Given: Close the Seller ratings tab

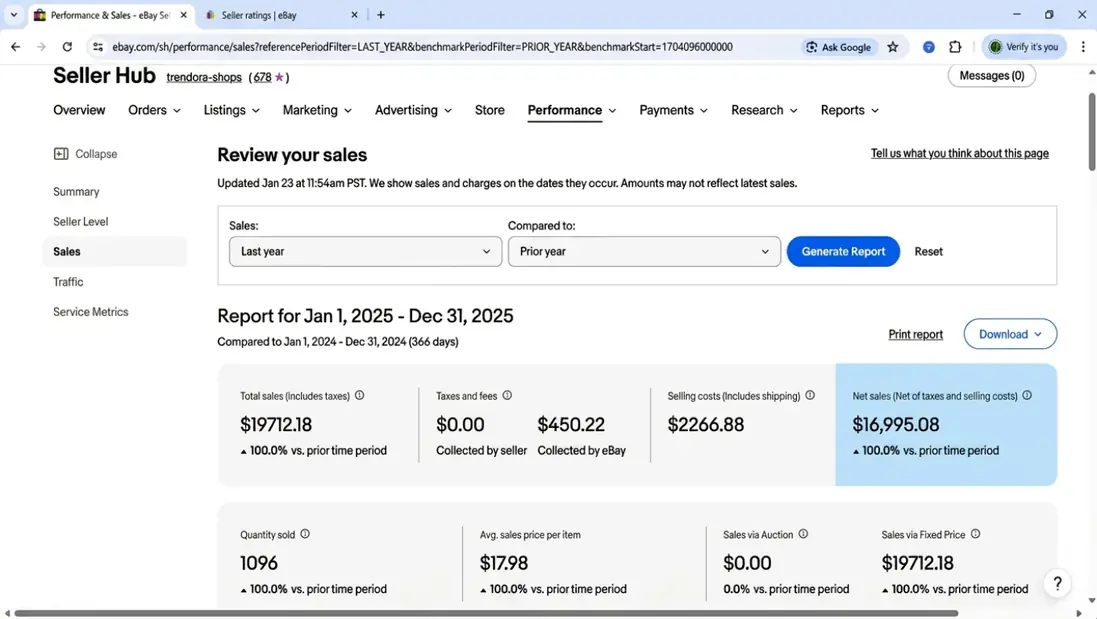Looking at the screenshot, I should (x=354, y=15).
